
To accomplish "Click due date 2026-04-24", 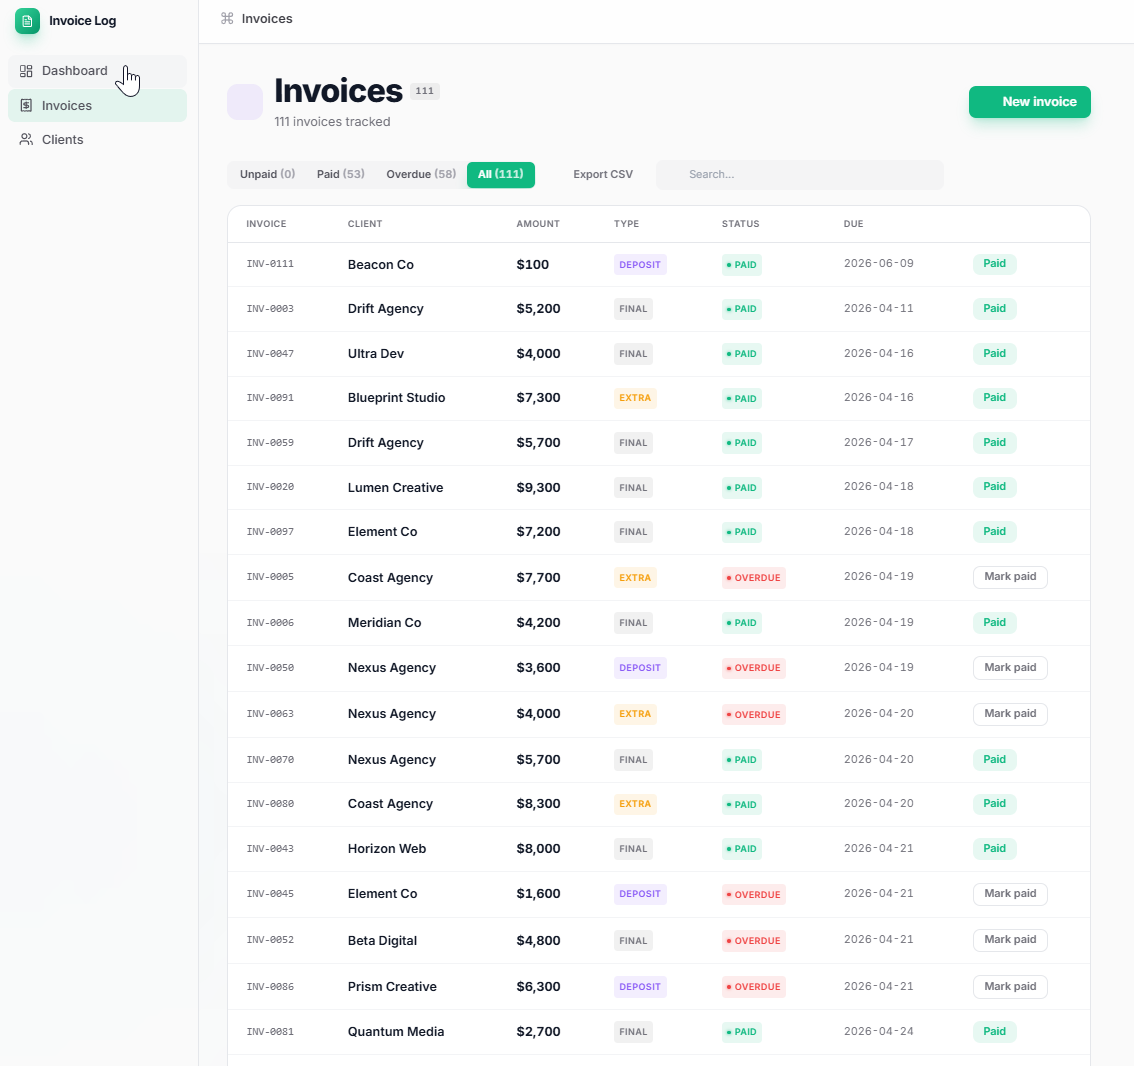I will (878, 1031).
